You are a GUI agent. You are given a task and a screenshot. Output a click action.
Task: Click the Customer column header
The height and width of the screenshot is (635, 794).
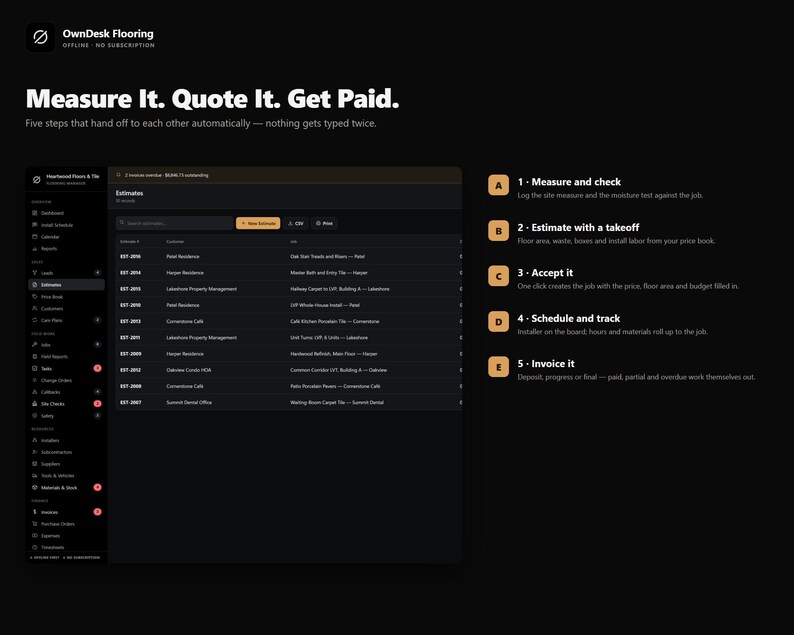click(x=175, y=242)
